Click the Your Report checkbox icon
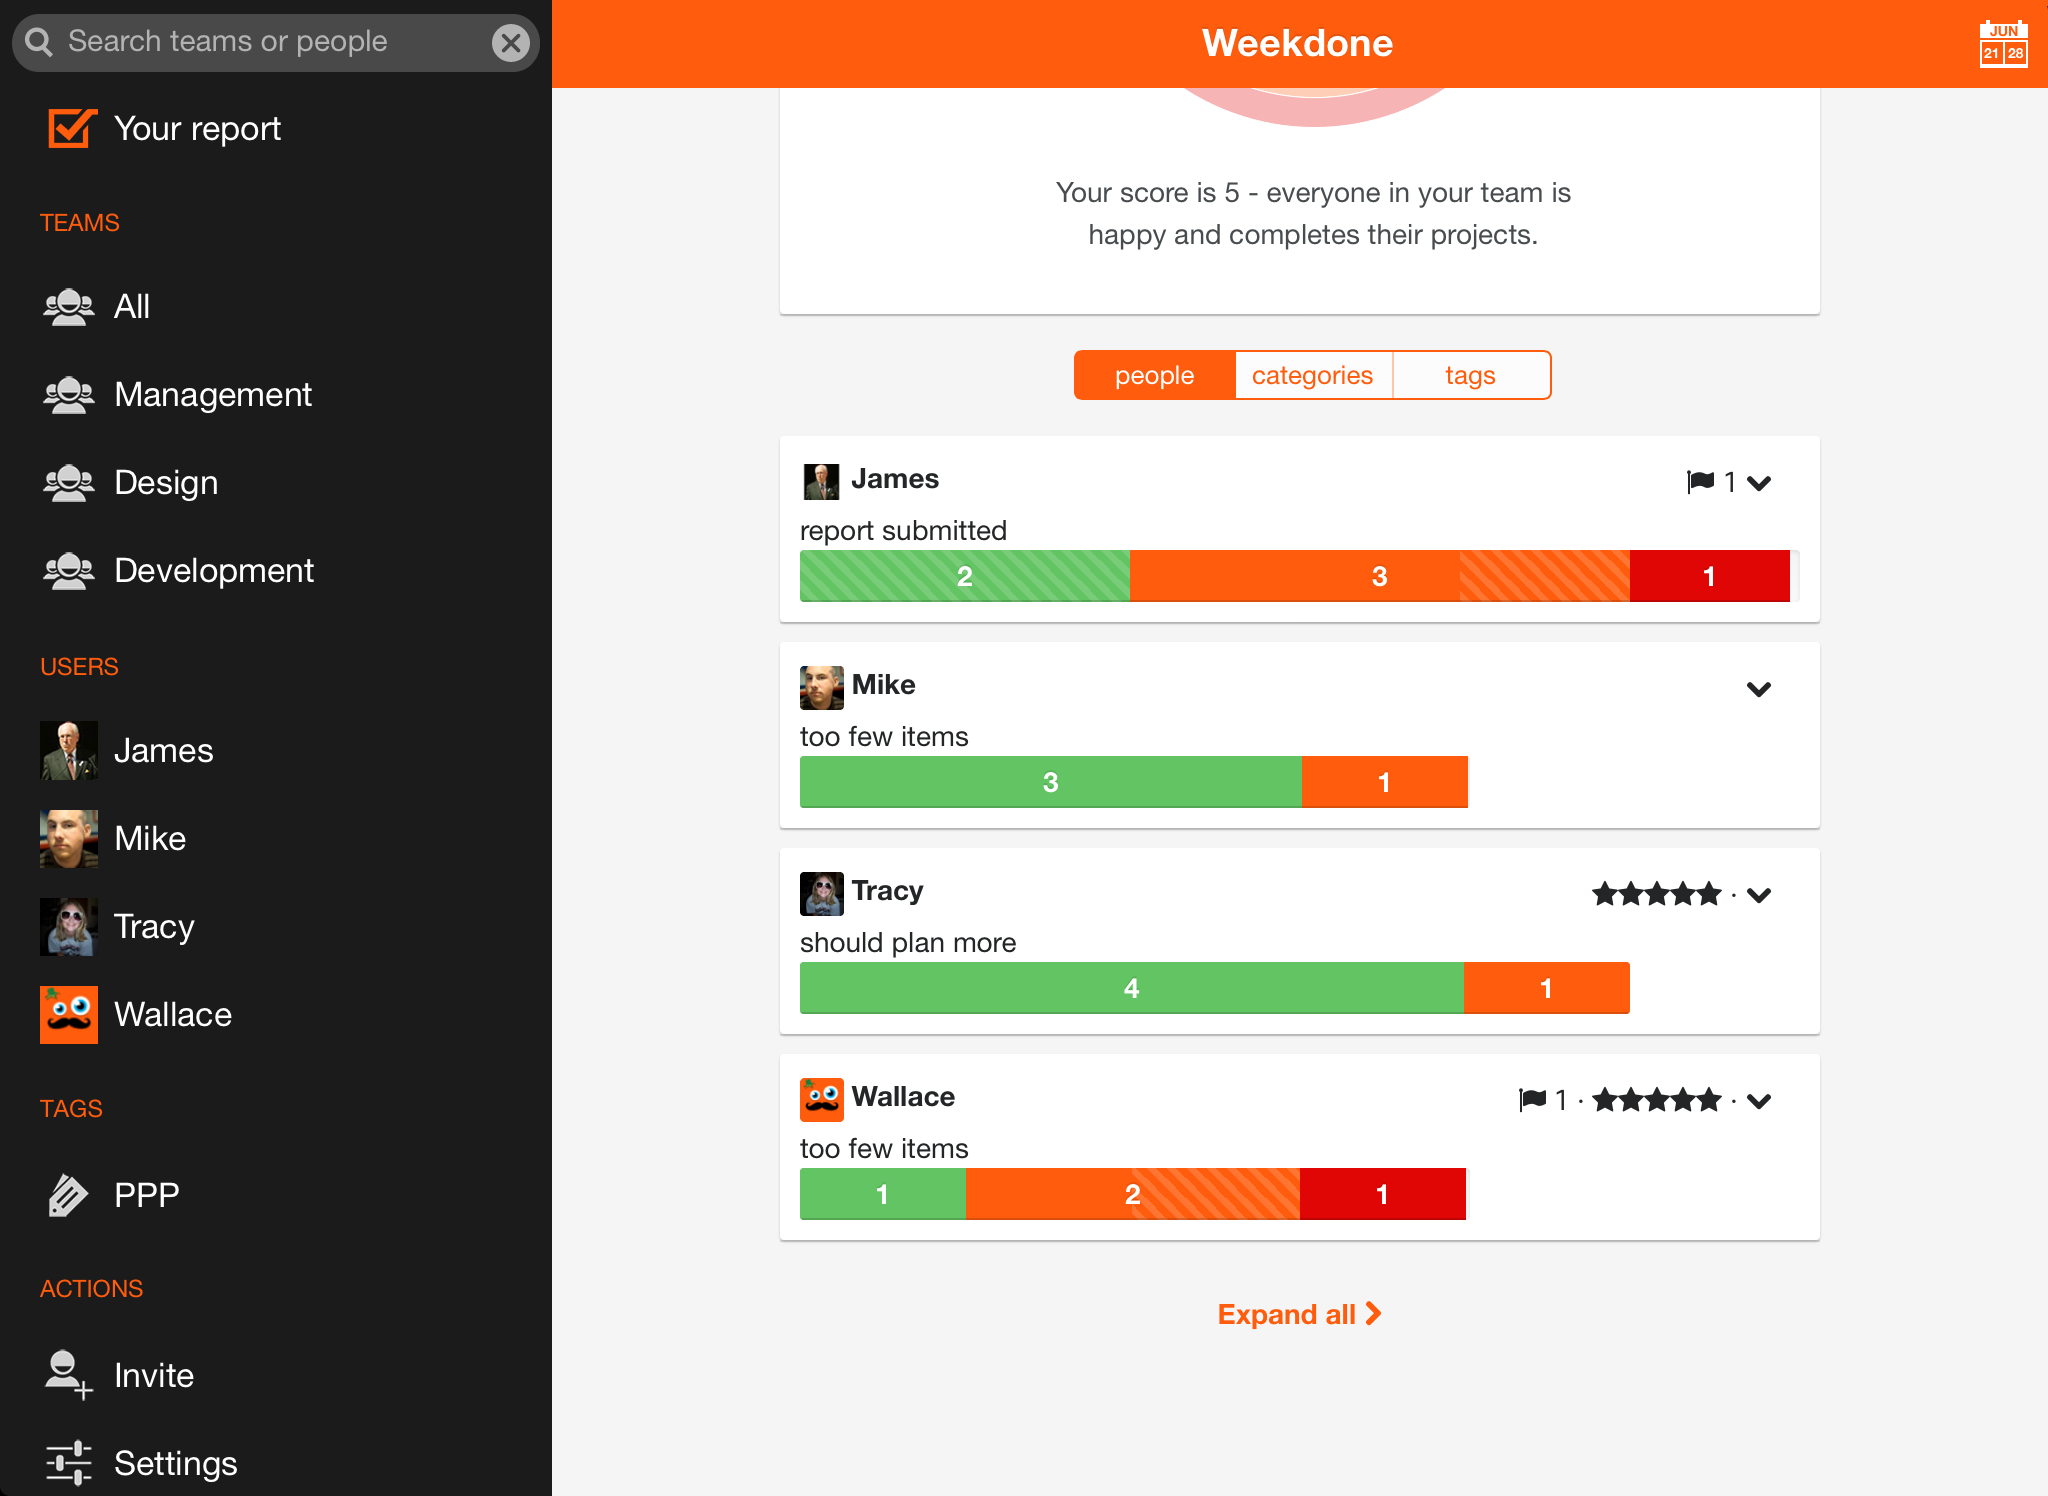Screen dimensions: 2048x1496 coord(70,129)
